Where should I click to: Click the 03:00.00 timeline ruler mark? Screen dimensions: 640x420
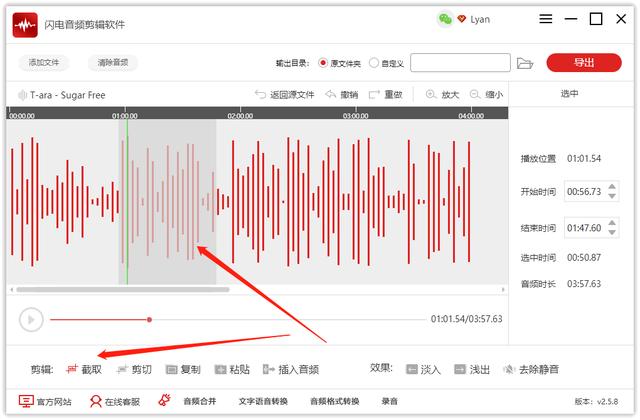coord(356,116)
